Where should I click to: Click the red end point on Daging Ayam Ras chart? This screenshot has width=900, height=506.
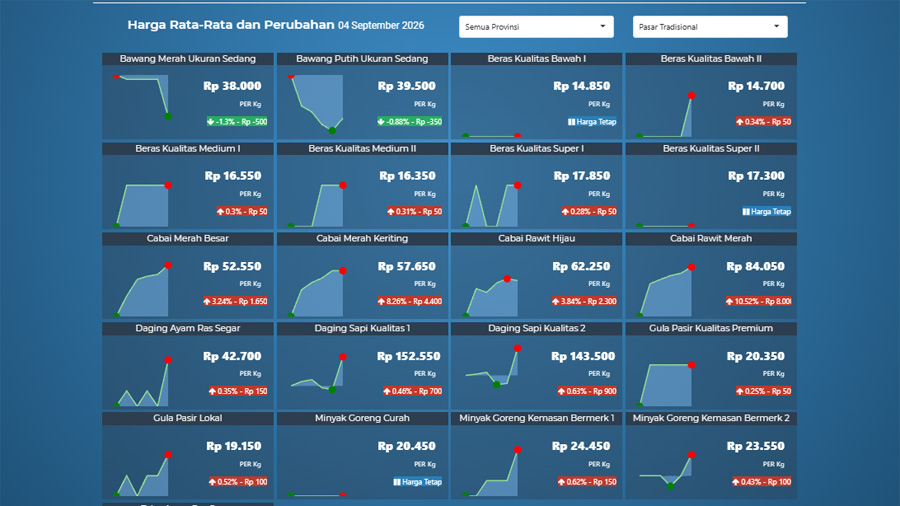pos(168,360)
